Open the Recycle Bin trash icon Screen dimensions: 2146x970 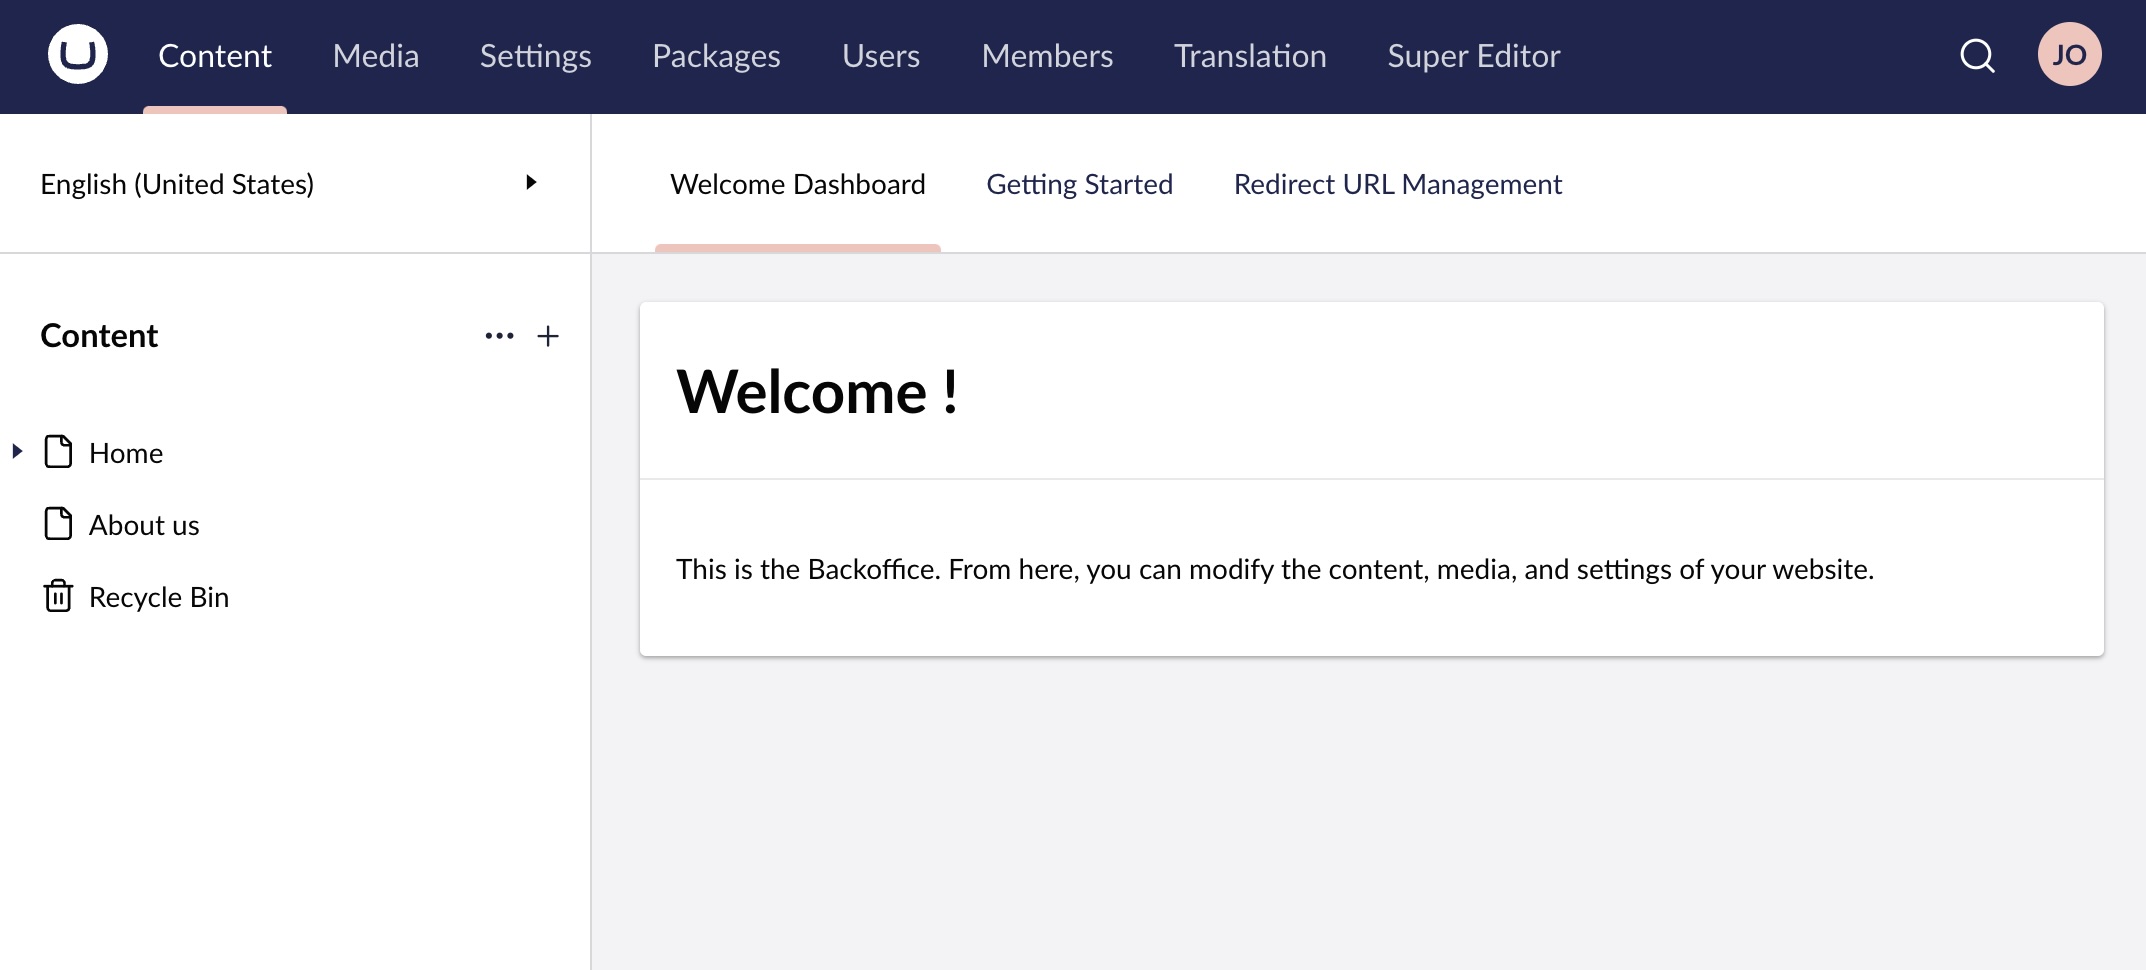tap(59, 596)
